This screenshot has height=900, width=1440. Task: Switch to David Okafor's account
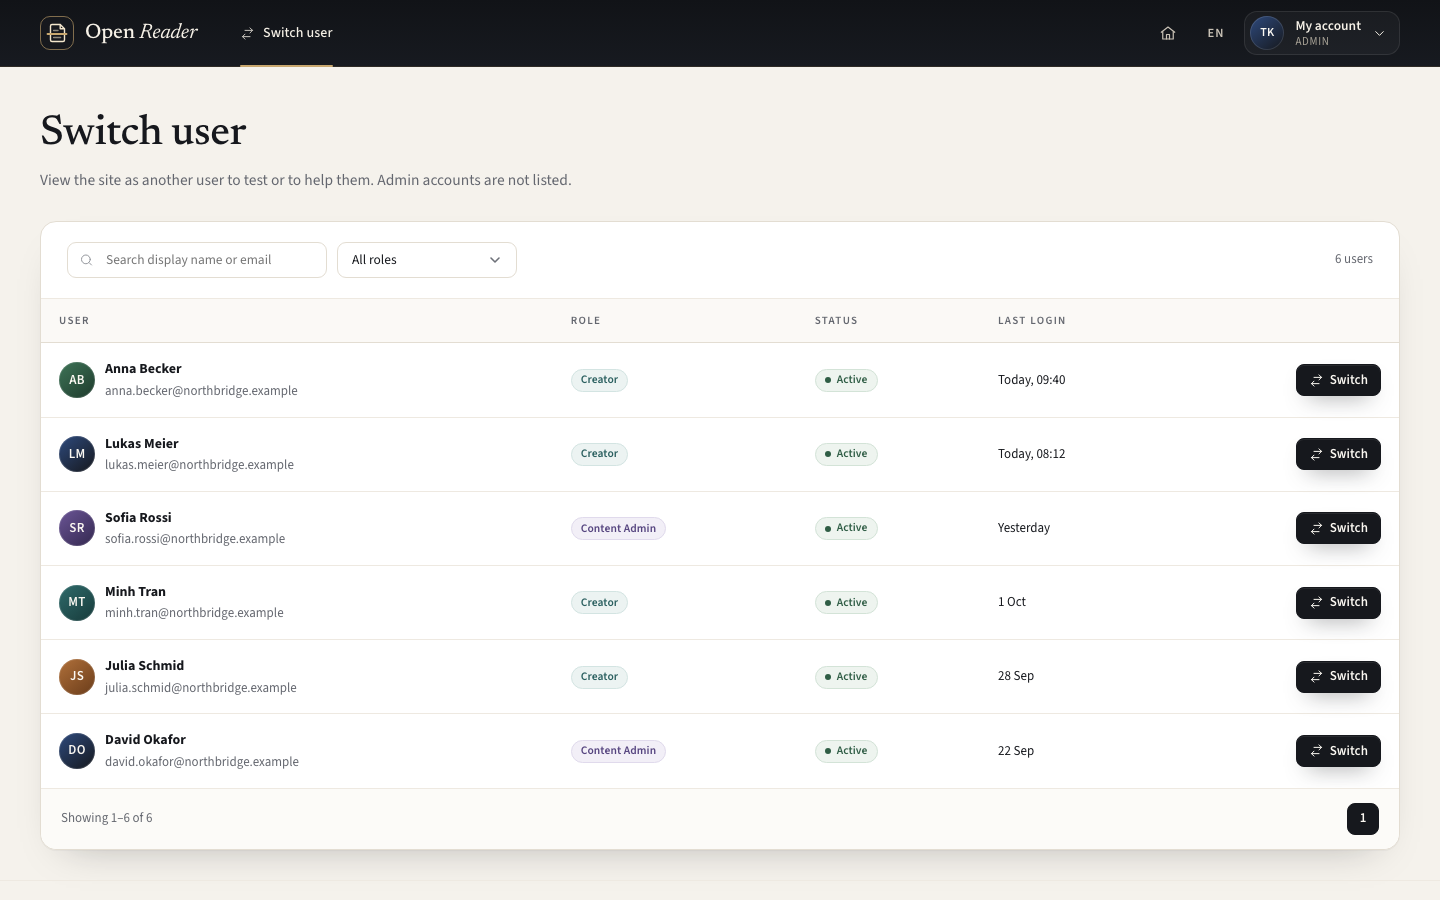coord(1338,751)
